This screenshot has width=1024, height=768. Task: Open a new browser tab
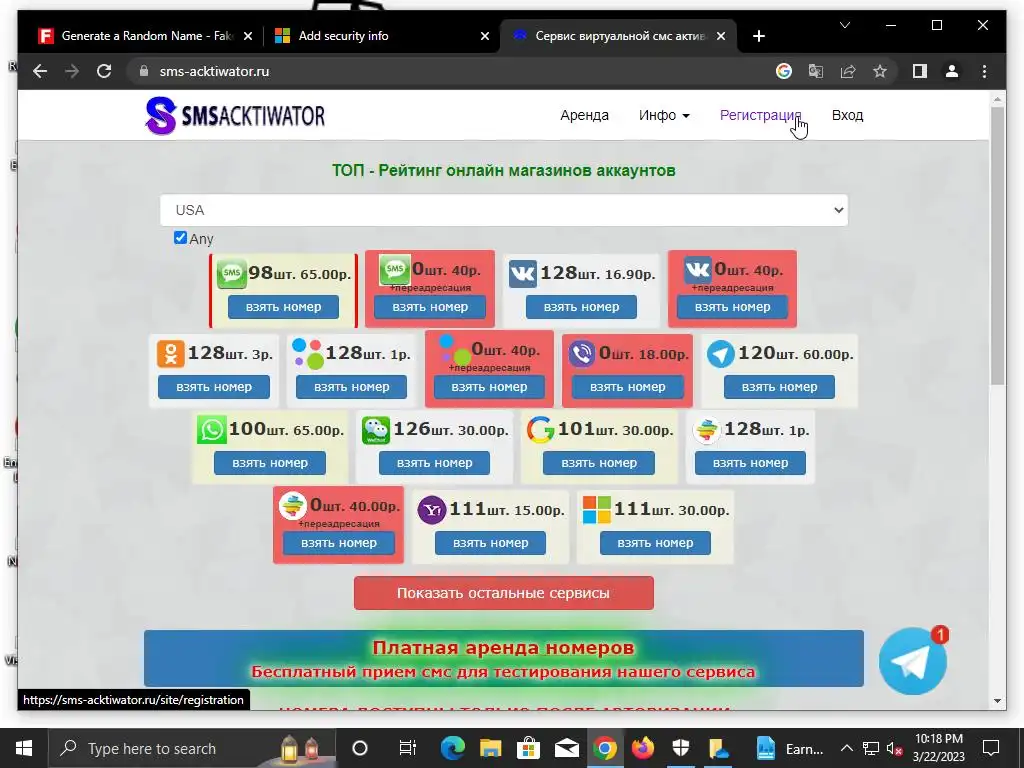click(758, 37)
